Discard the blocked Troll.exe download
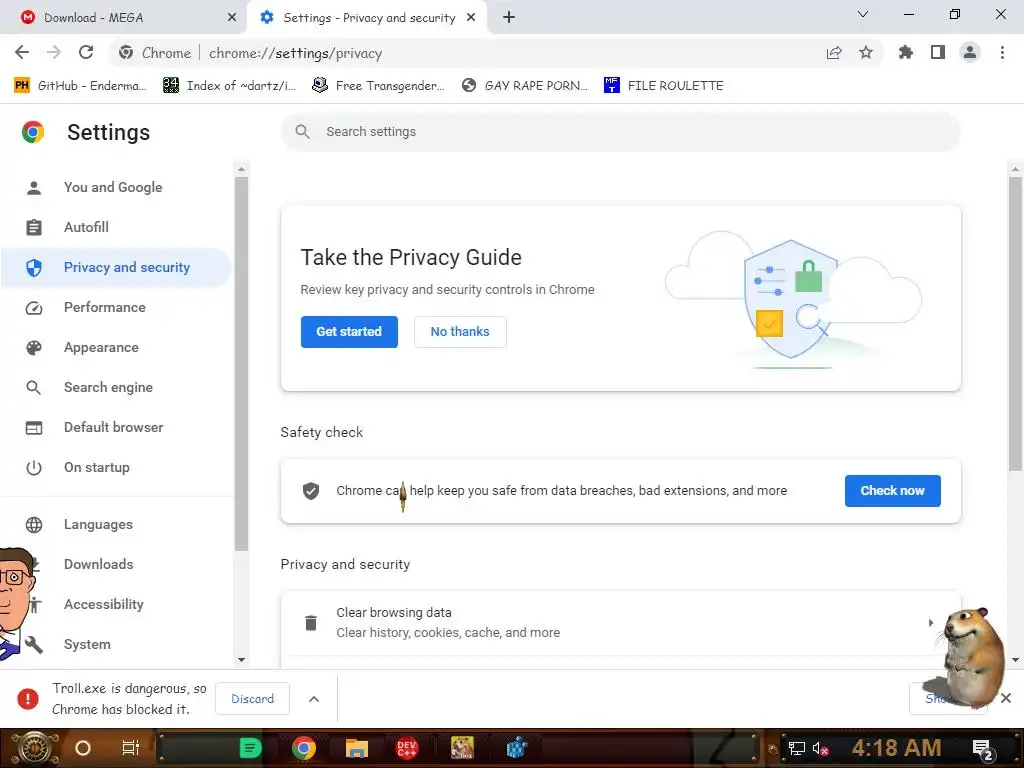Image resolution: width=1024 pixels, height=768 pixels. click(252, 699)
